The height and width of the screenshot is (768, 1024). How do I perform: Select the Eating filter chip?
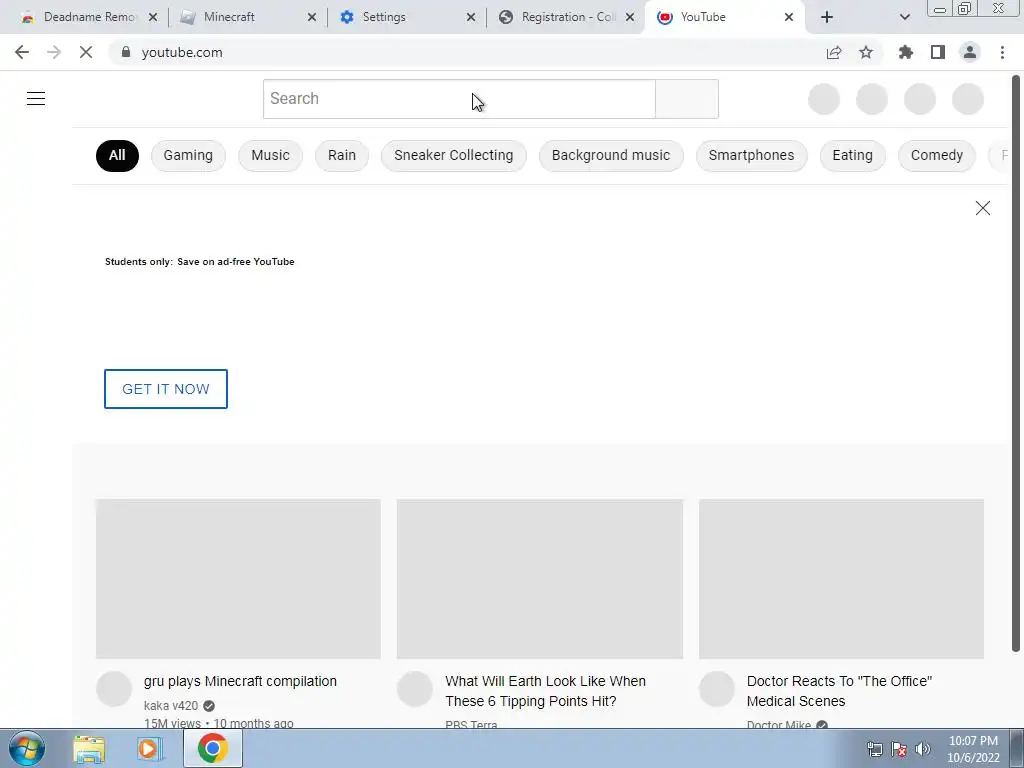point(853,155)
